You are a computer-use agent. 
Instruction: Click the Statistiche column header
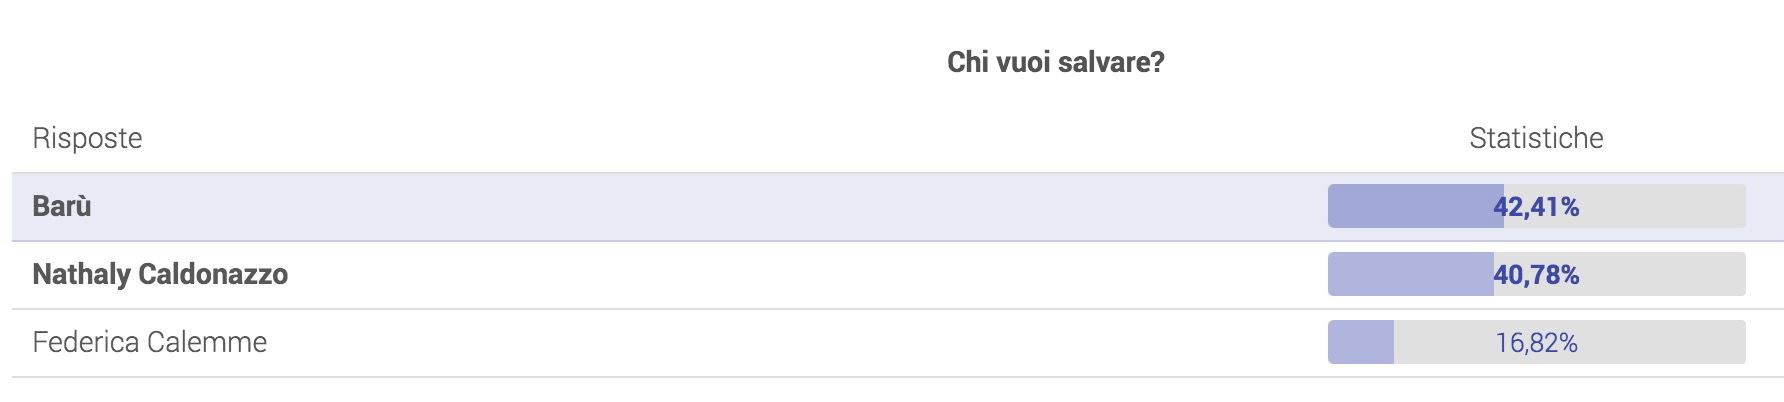1536,138
